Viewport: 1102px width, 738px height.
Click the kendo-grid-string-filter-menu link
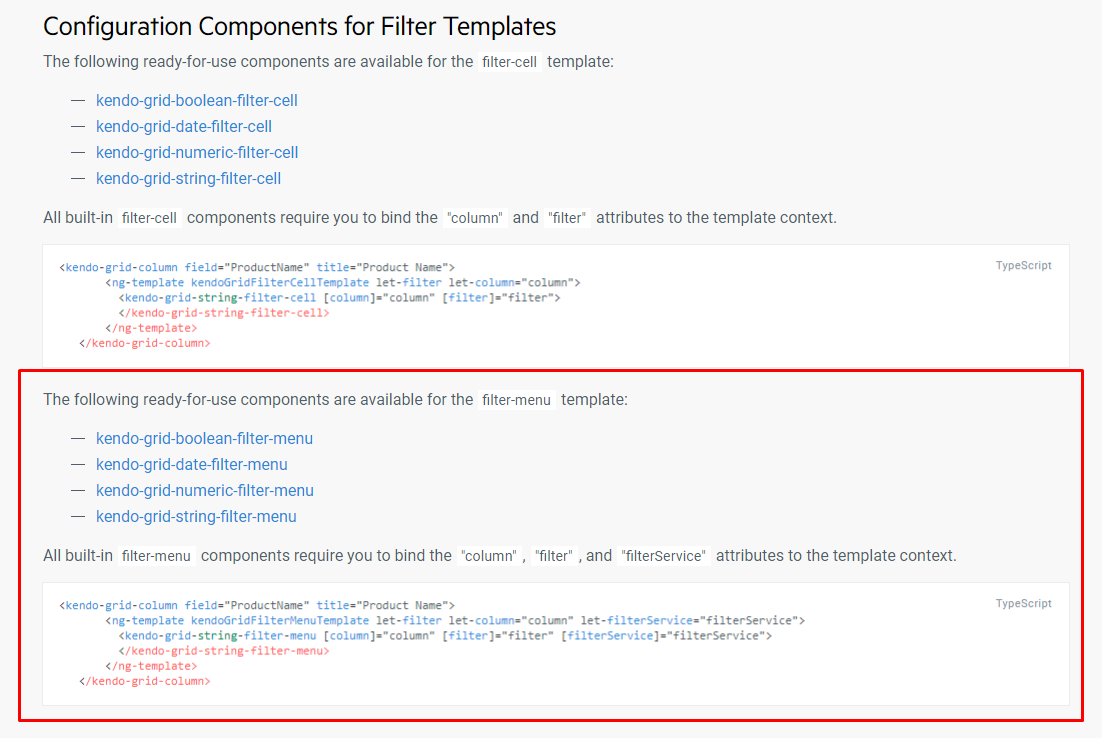click(196, 516)
